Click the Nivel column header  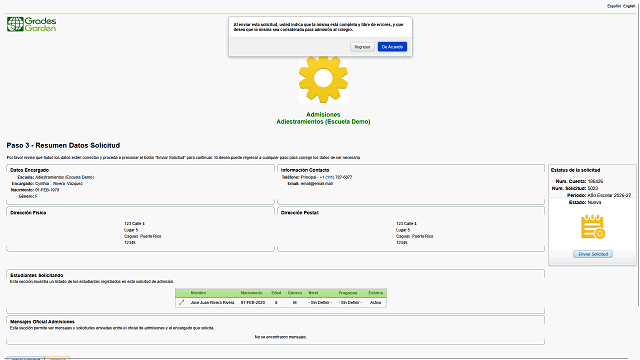(x=313, y=293)
